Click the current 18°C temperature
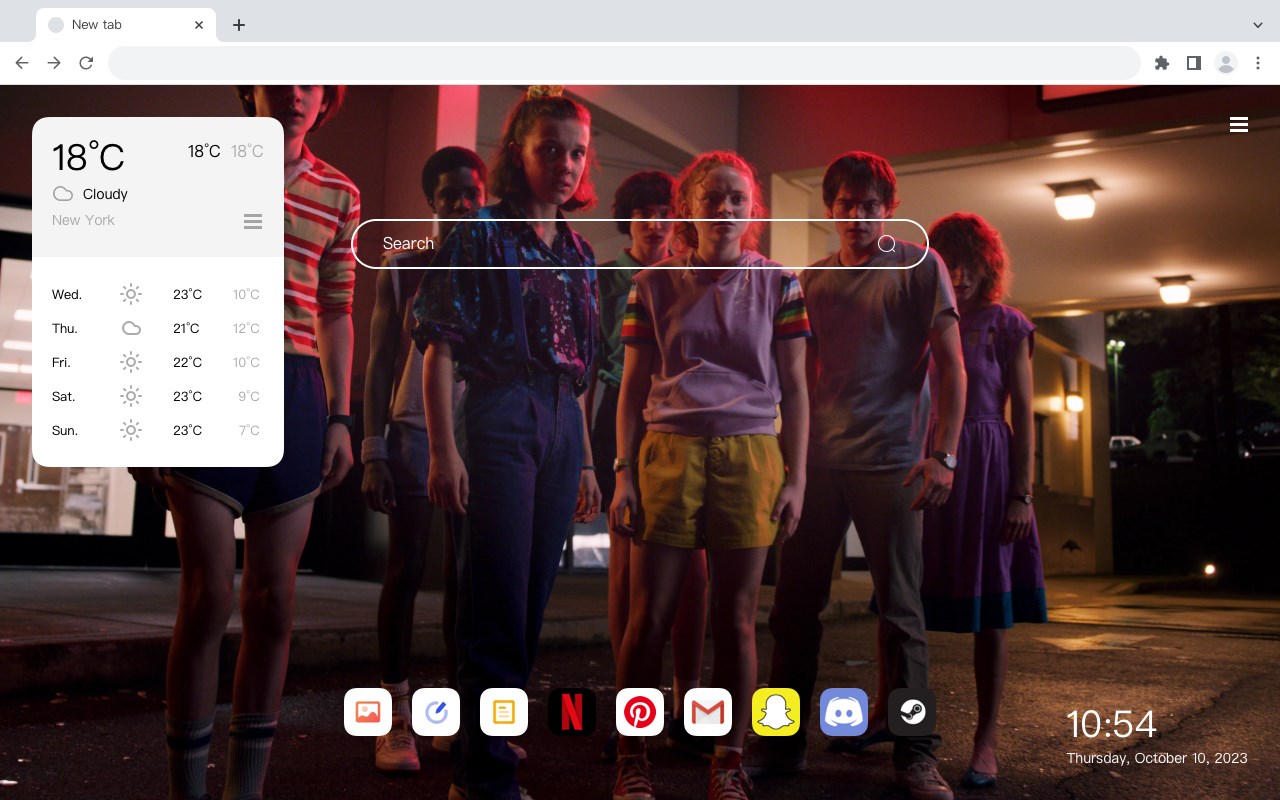Image resolution: width=1280 pixels, height=800 pixels. click(x=88, y=157)
